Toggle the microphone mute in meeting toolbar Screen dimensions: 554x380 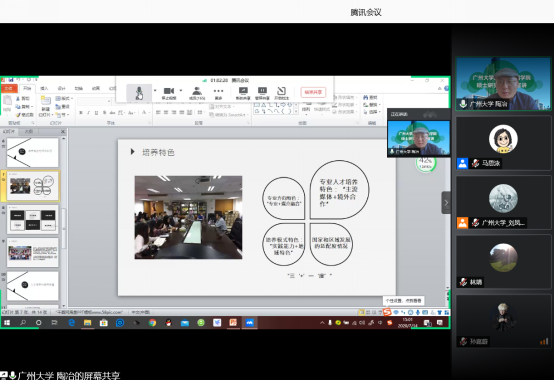point(139,93)
